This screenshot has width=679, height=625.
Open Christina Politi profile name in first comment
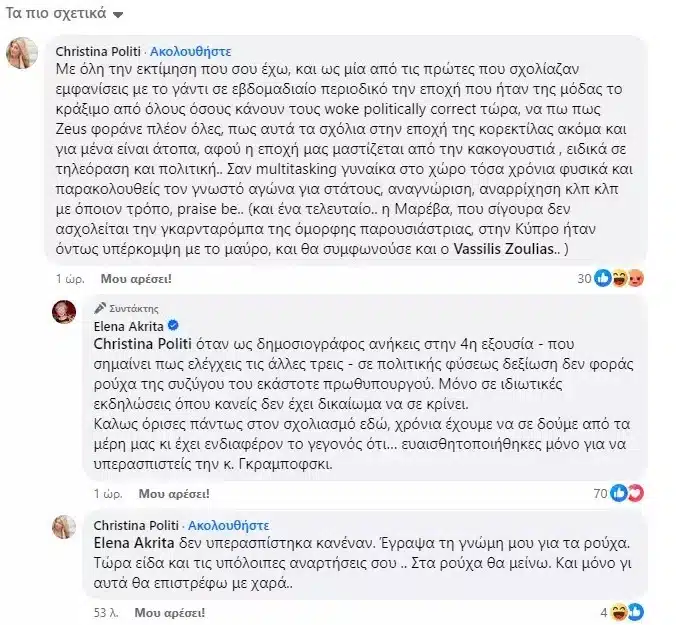(98, 52)
